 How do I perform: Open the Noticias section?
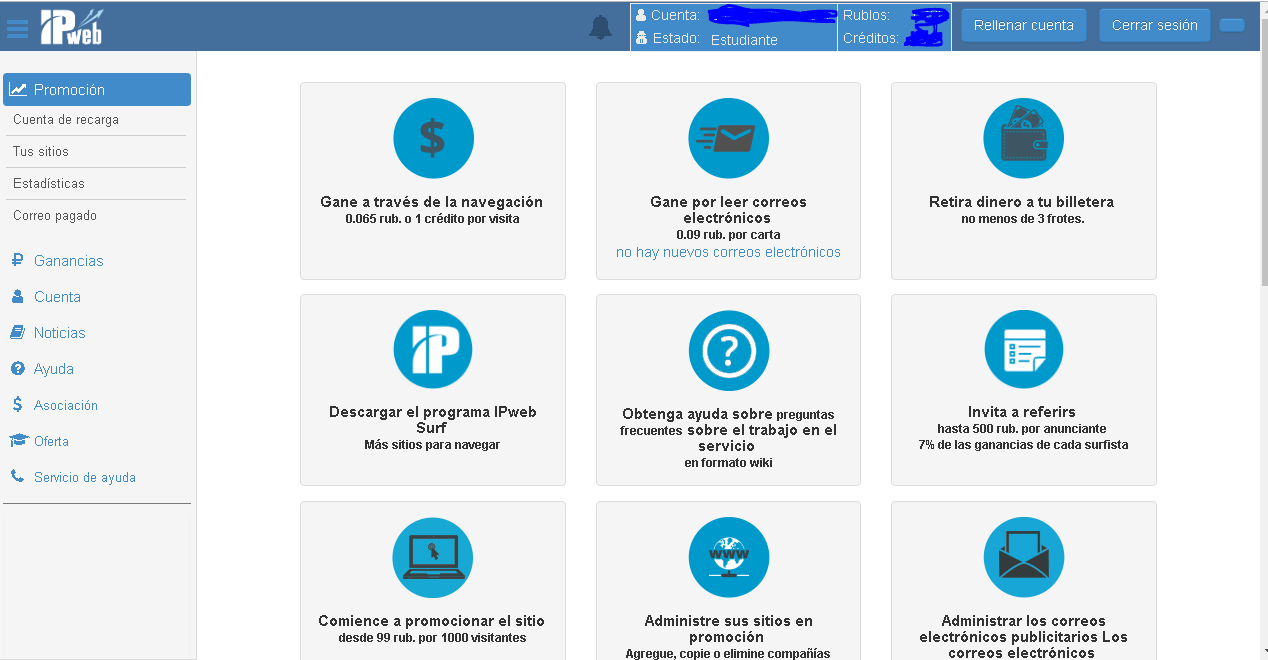(60, 333)
